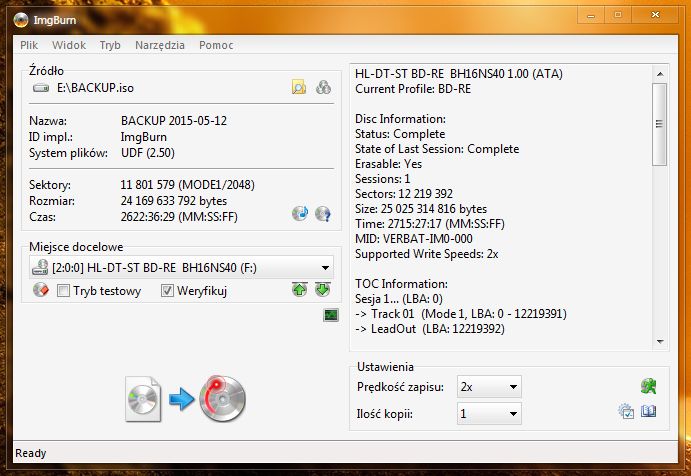
Task: Click the MID: VERBAT-IM0-000 line
Action: pyautogui.click(x=414, y=238)
